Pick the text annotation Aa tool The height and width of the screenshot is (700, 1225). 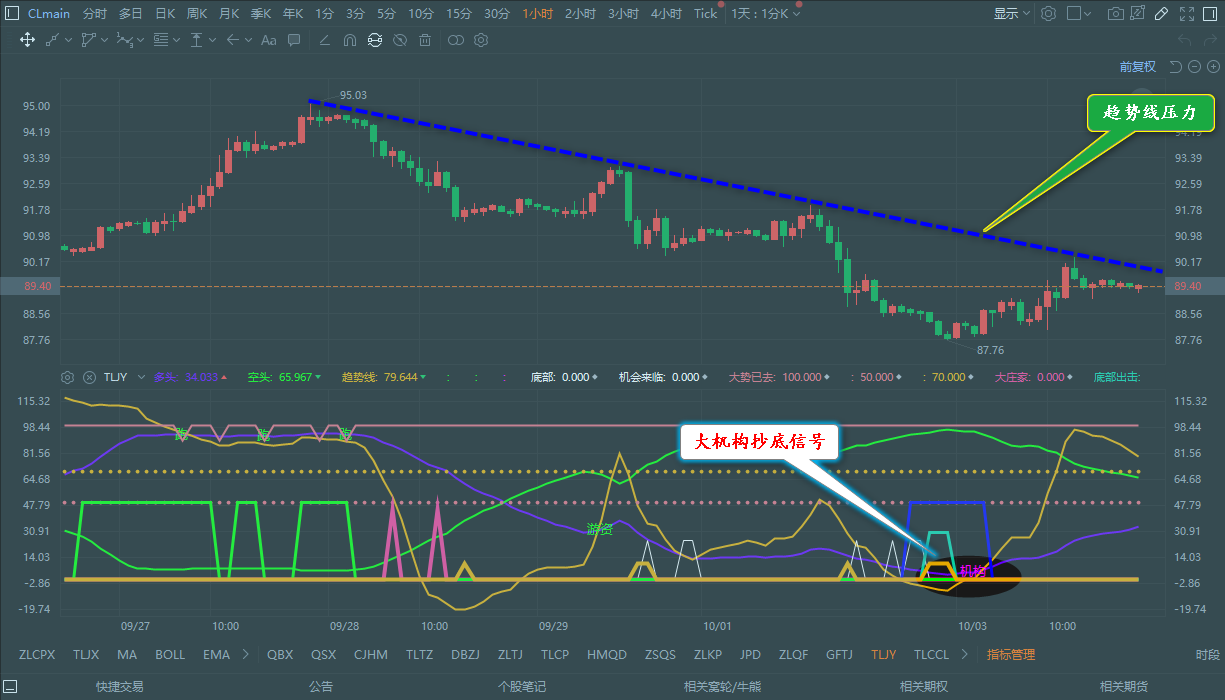tap(268, 40)
